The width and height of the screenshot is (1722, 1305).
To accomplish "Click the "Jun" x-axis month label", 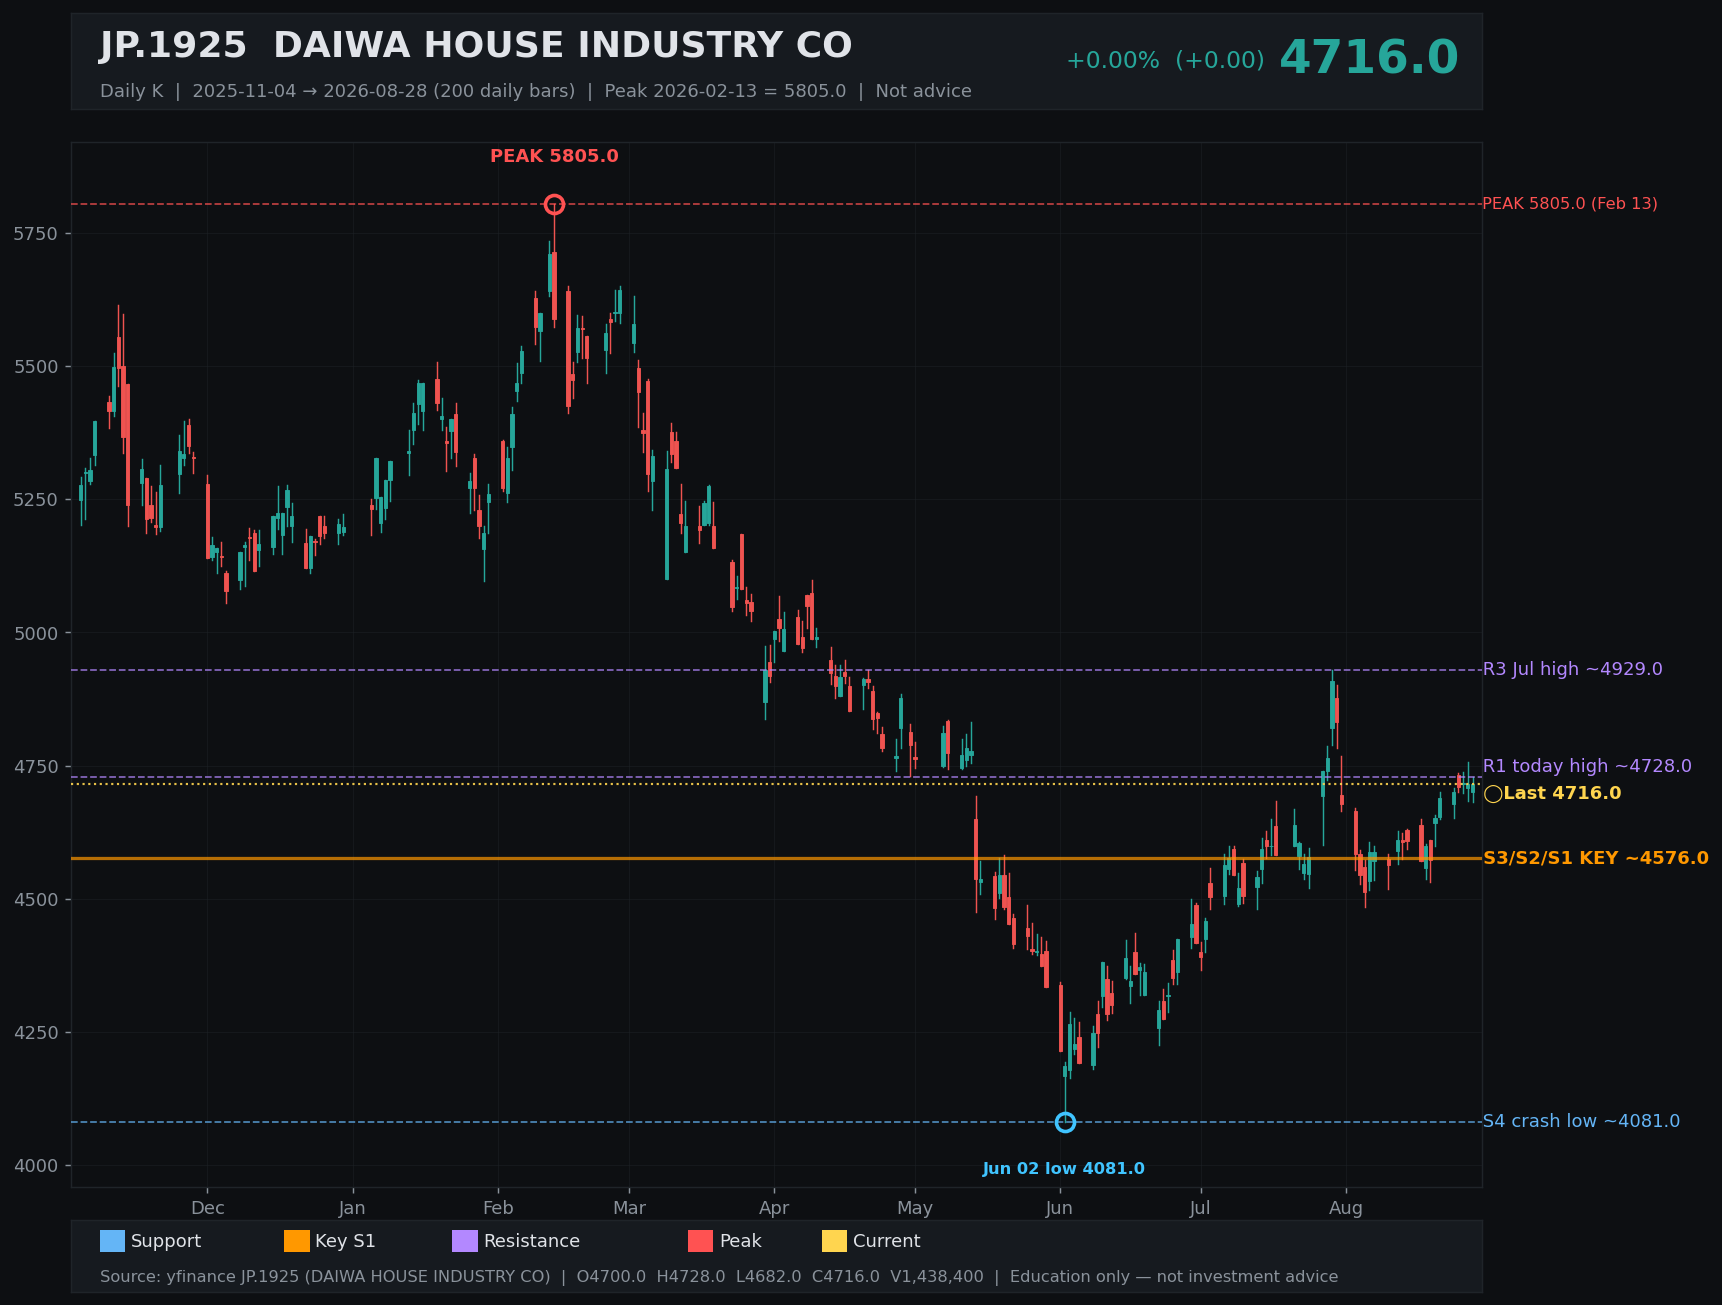I will (x=1059, y=1208).
